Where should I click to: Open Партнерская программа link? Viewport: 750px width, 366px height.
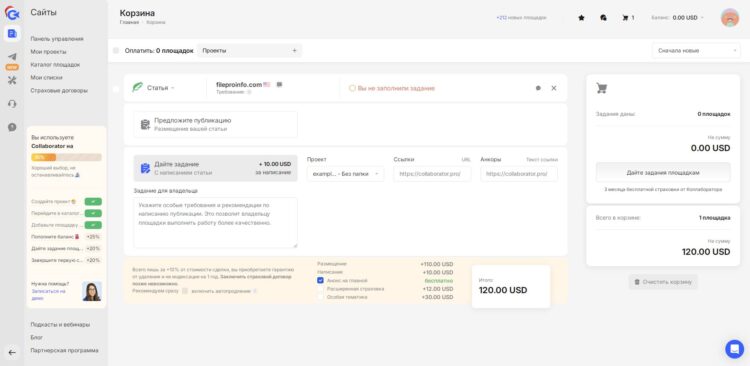point(64,350)
